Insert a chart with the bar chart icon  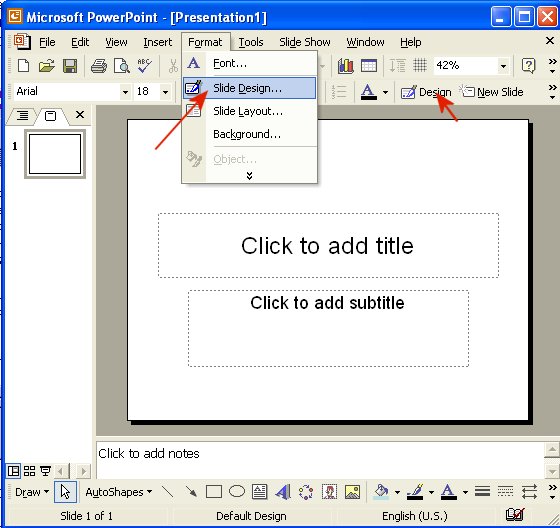(345, 66)
